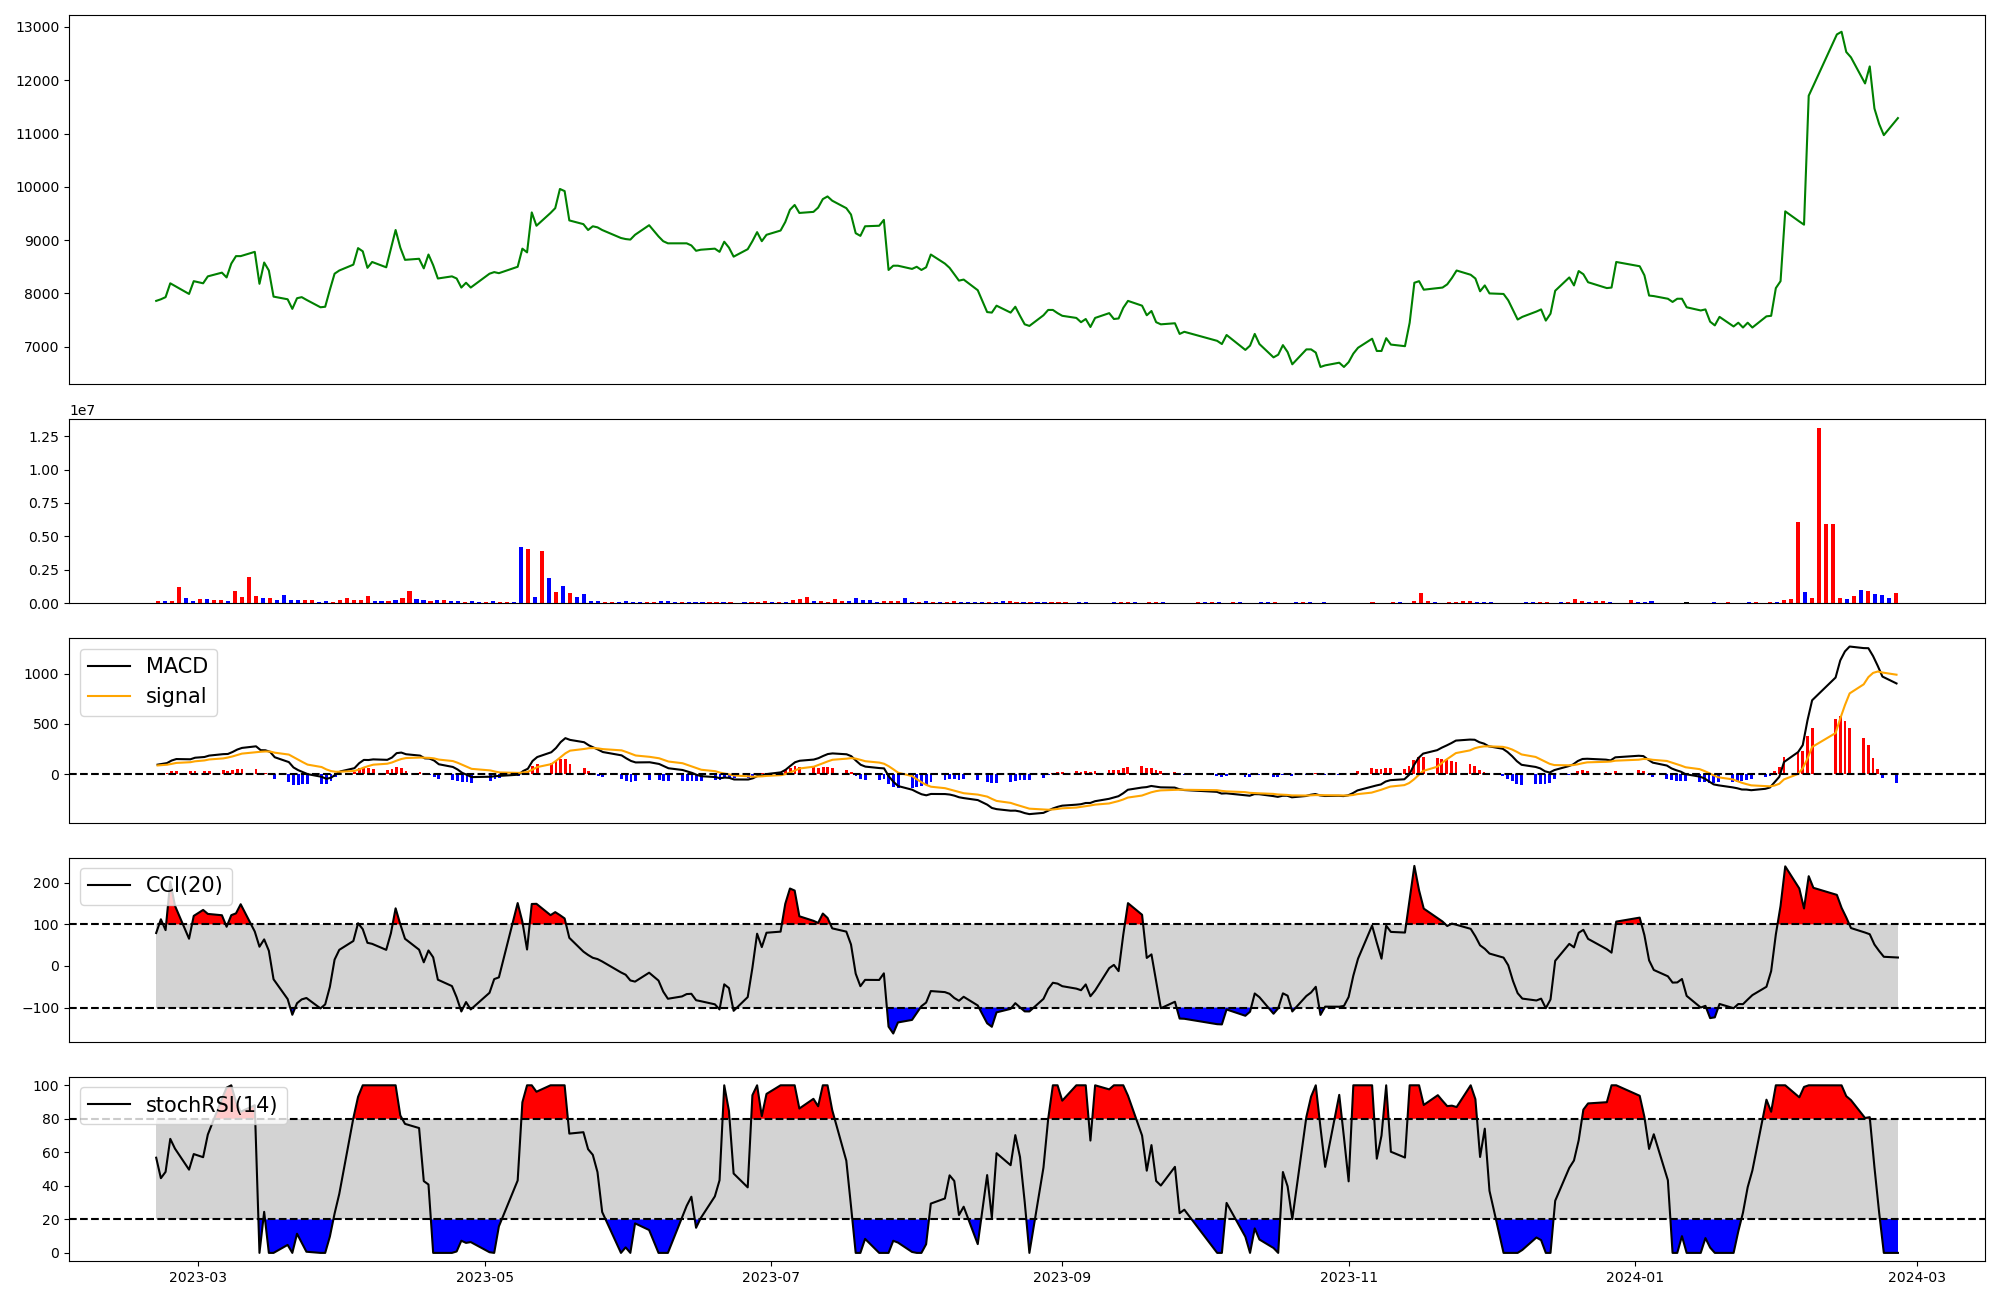Click the 2024-01 date tick label
This screenshot has height=1300, width=2000.
pos(1635,1276)
